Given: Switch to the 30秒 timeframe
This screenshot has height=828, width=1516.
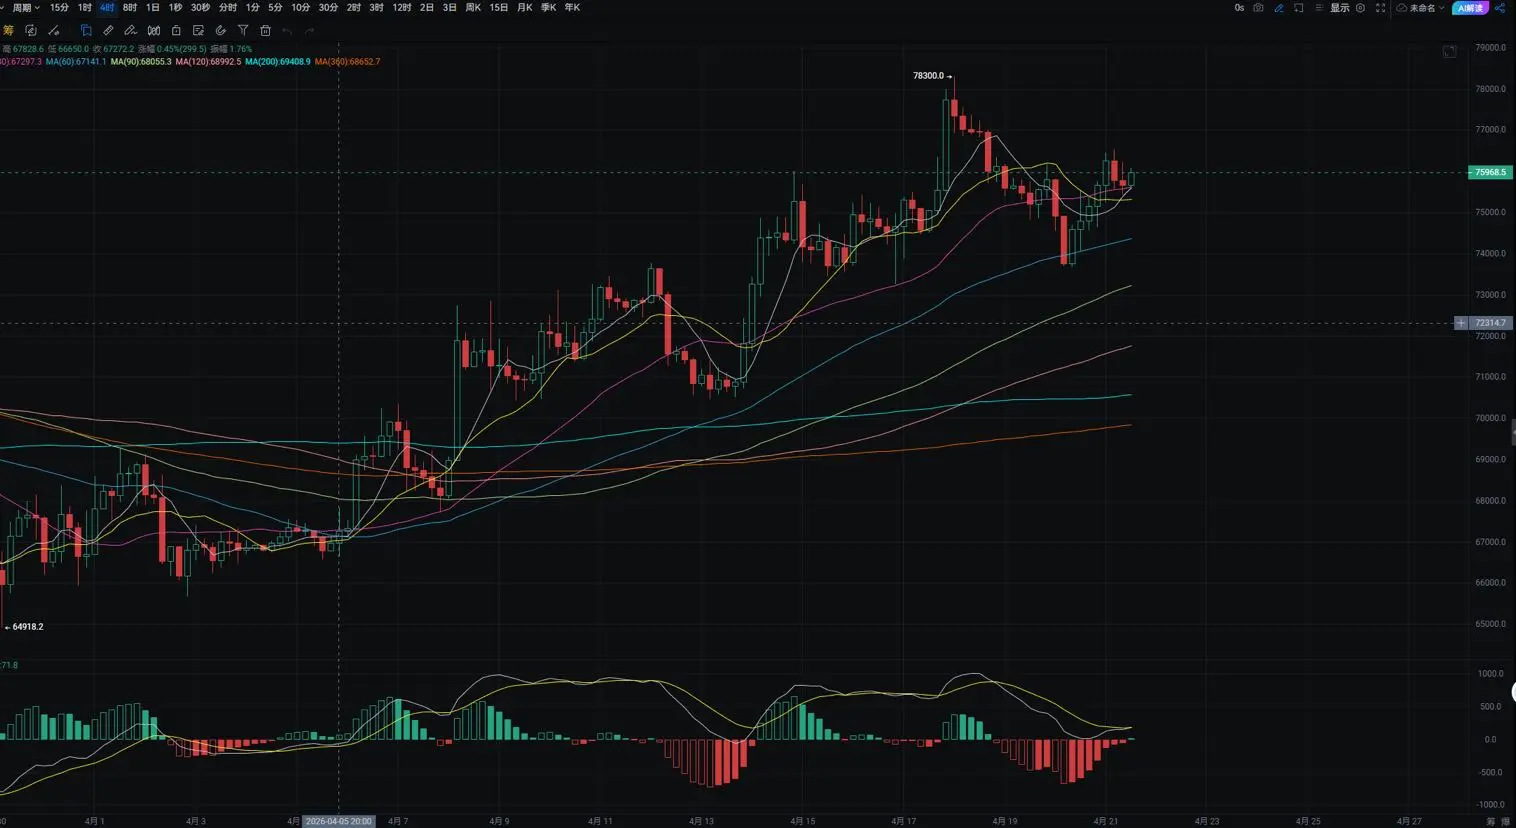Looking at the screenshot, I should [x=200, y=8].
